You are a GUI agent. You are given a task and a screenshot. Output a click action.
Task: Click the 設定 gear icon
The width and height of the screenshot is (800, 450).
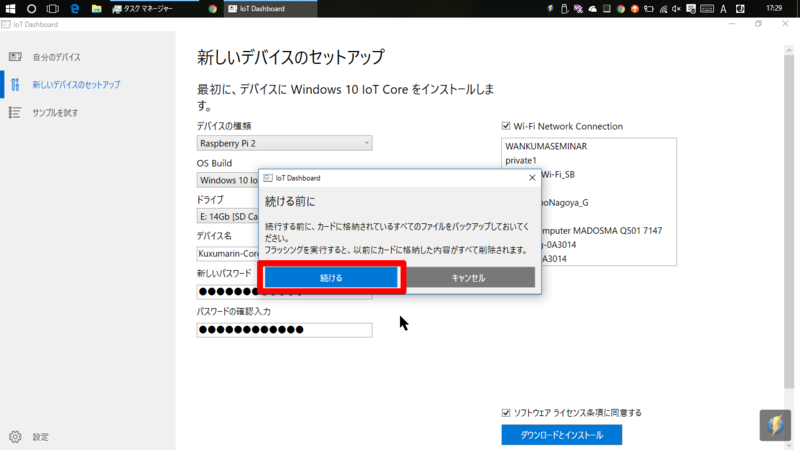click(15, 437)
